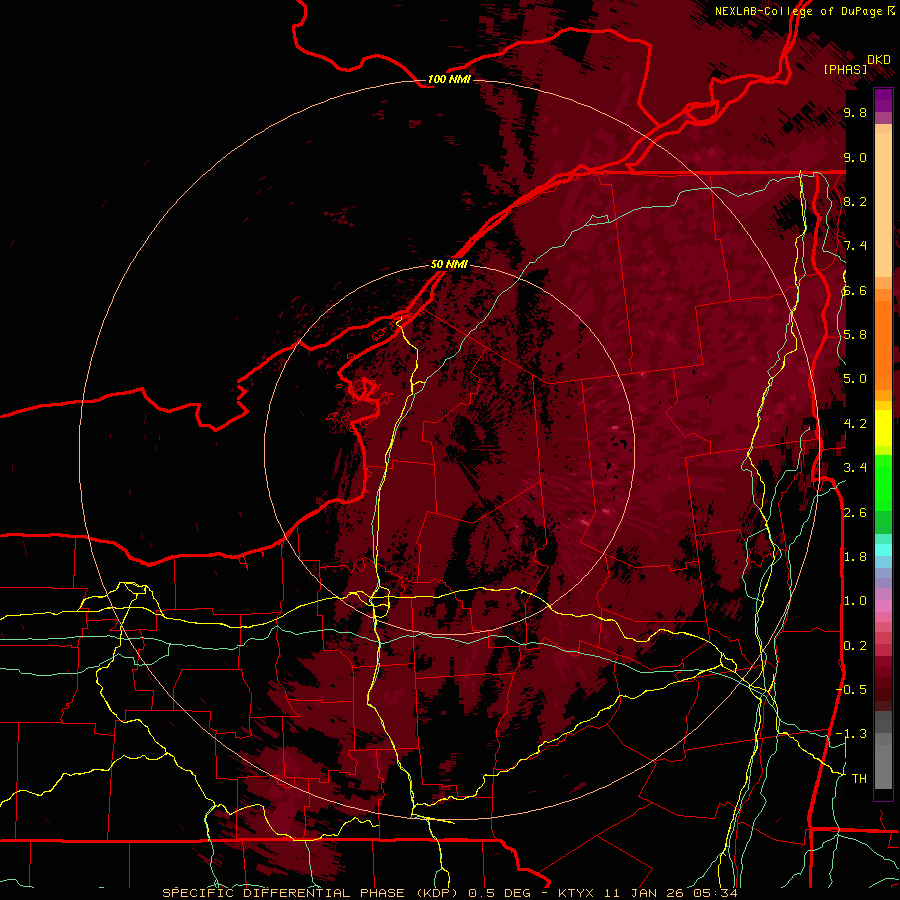The height and width of the screenshot is (900, 900).
Task: Click the 05:34 timestamp text
Action: (x=718, y=893)
